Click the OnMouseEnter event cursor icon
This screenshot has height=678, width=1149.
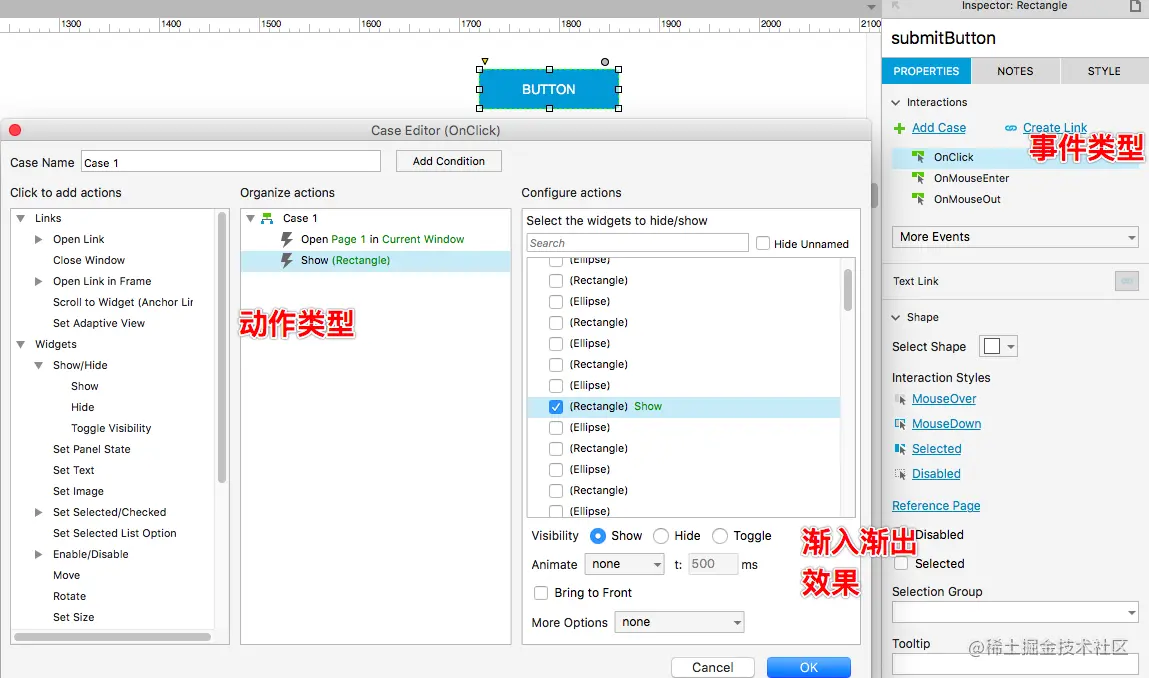[918, 178]
